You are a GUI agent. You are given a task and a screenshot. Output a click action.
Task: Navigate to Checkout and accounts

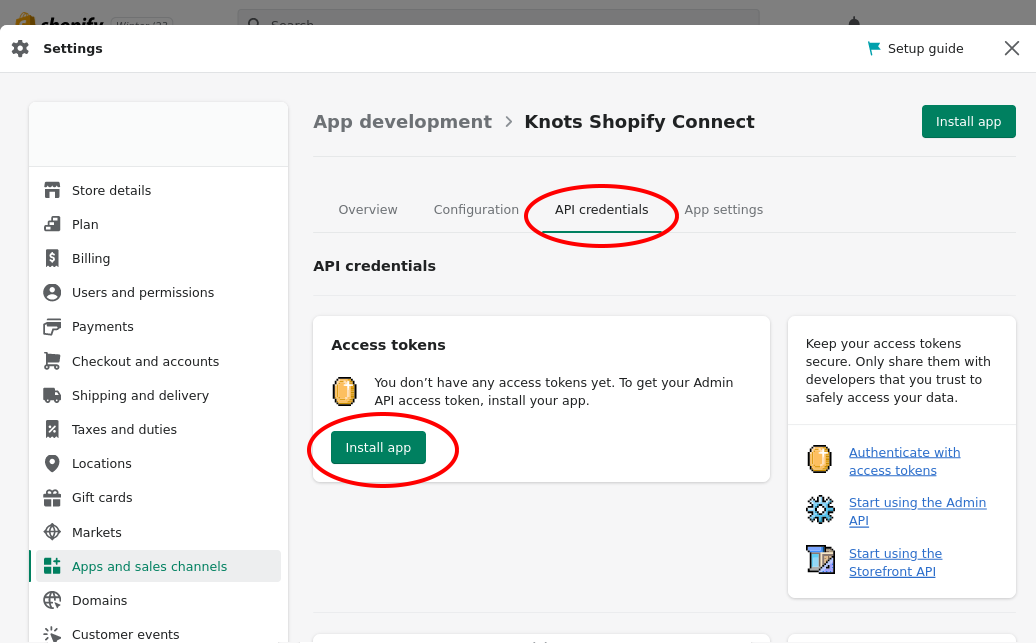(x=159, y=361)
